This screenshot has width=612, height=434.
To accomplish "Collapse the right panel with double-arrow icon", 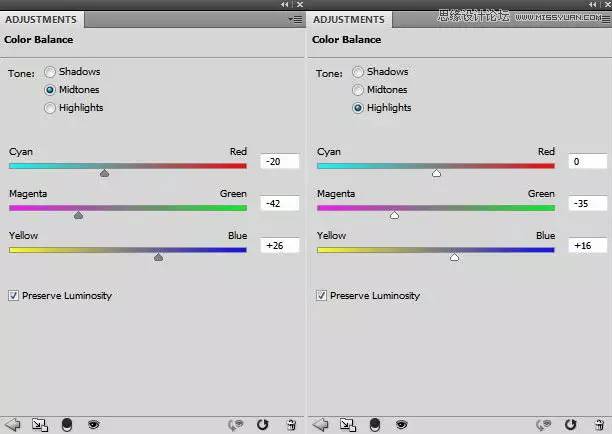I will [593, 4].
